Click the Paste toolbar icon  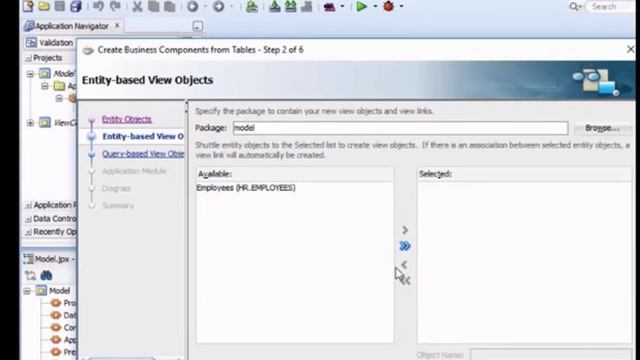click(169, 6)
